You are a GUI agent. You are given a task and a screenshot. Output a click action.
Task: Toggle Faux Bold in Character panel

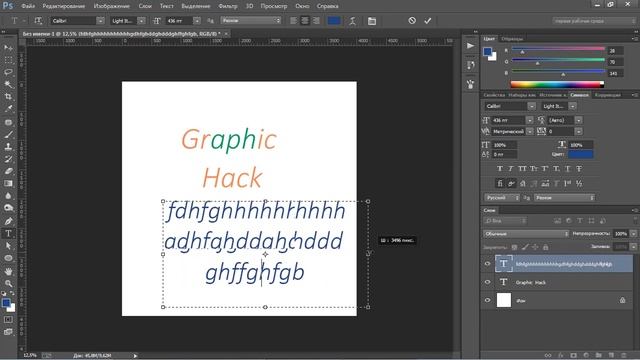tap(500, 169)
